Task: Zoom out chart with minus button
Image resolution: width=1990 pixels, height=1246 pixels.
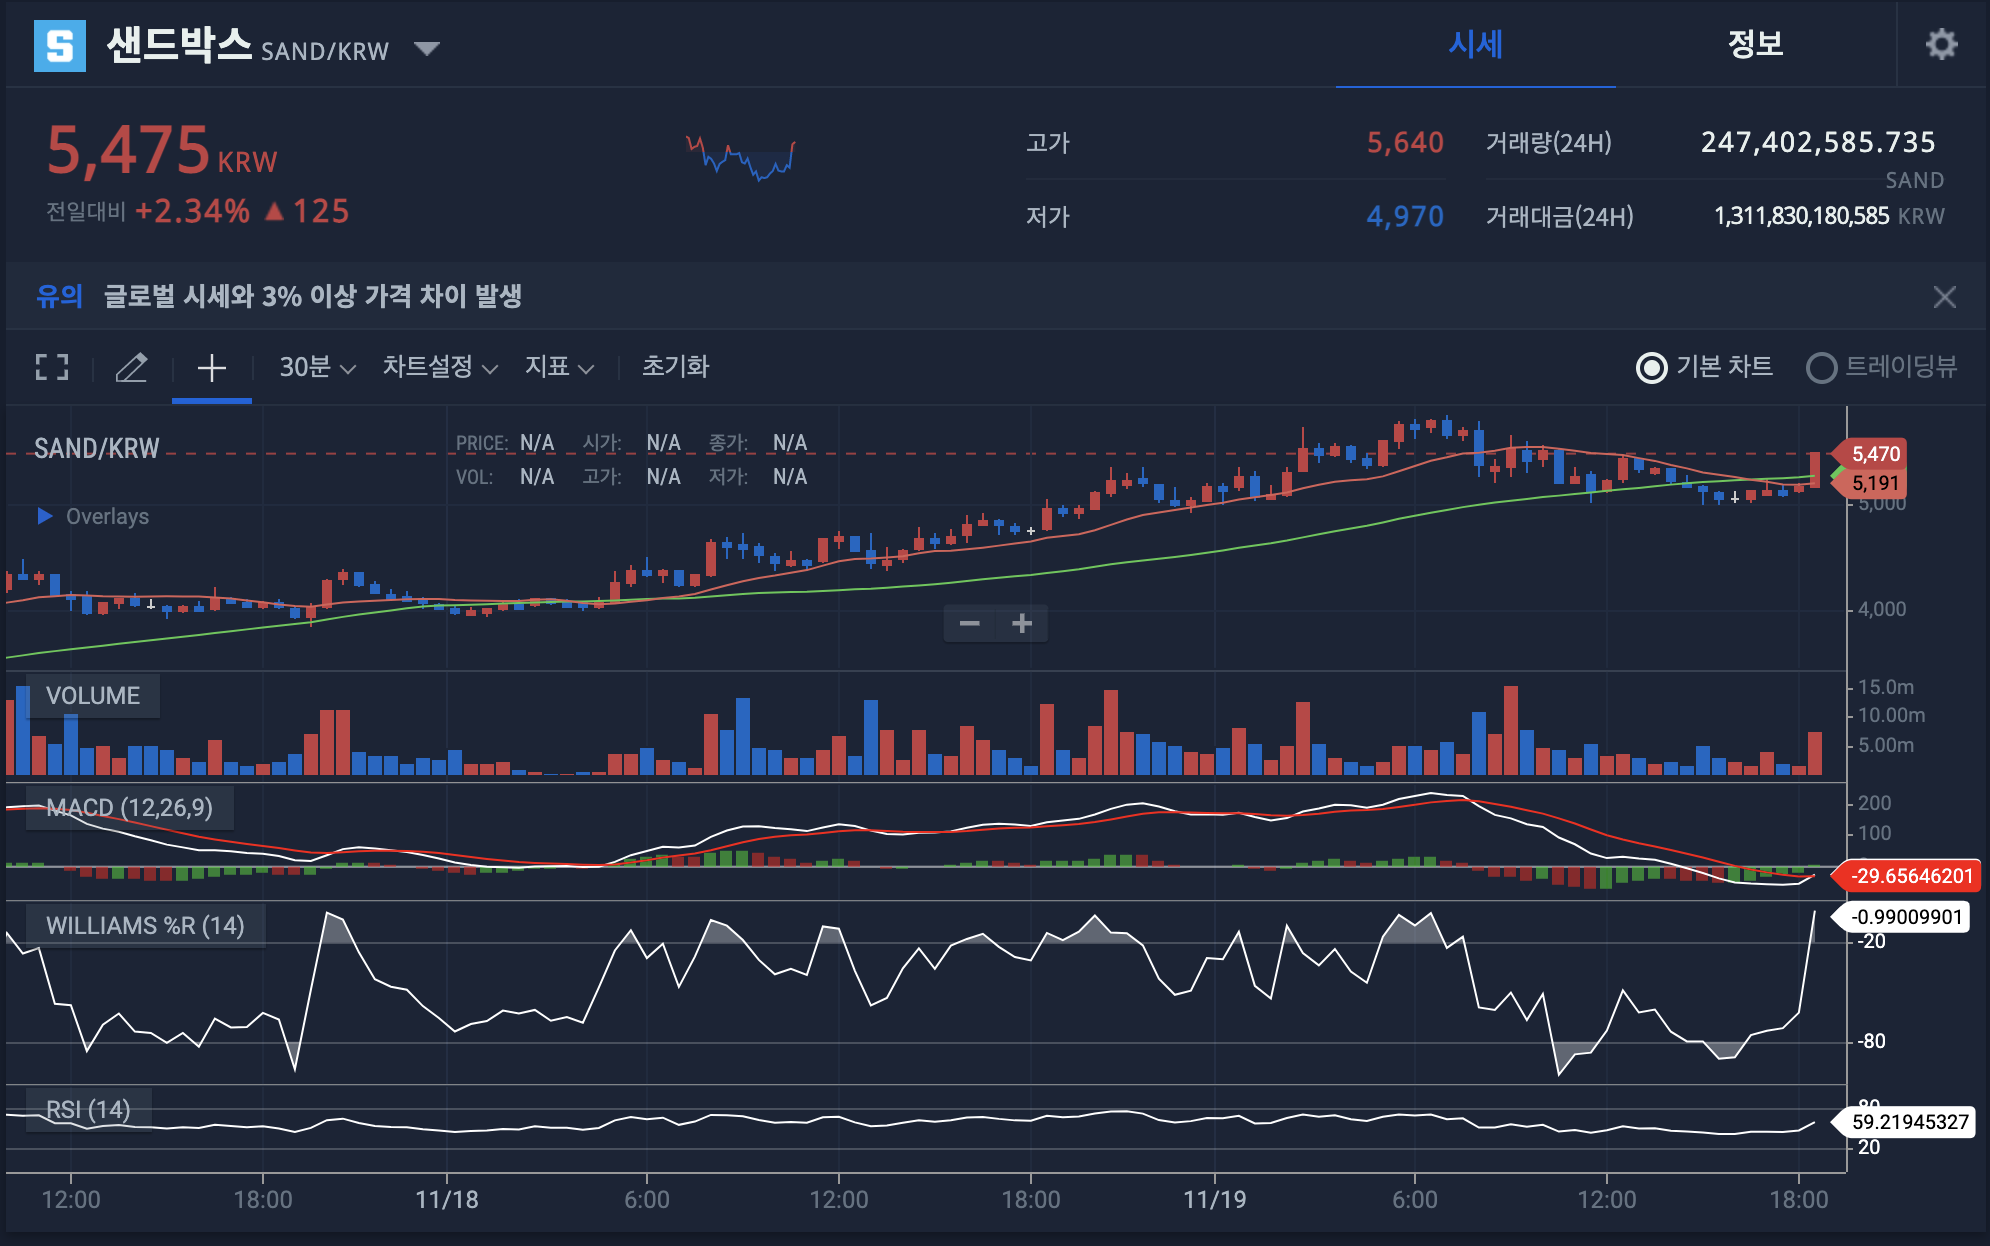Action: pyautogui.click(x=969, y=624)
